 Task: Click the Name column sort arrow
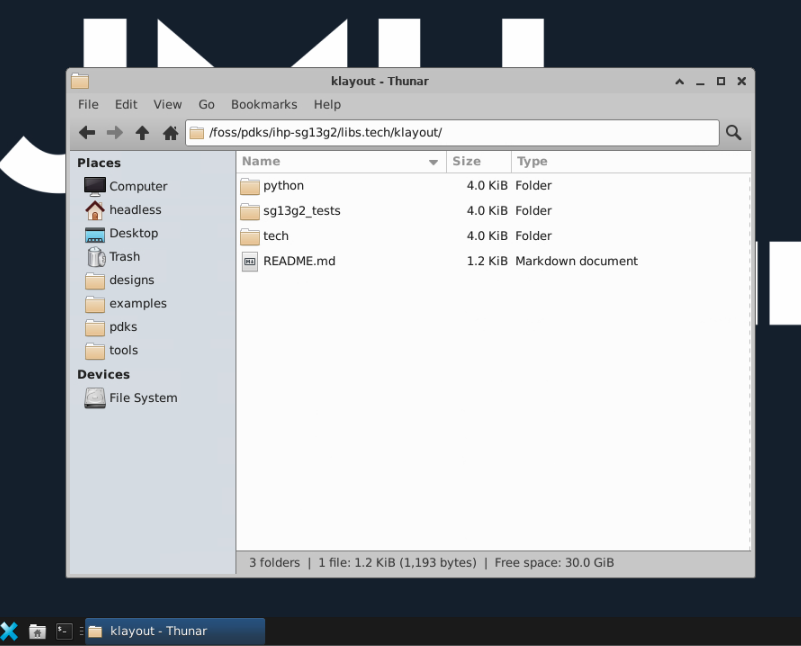pyautogui.click(x=433, y=162)
